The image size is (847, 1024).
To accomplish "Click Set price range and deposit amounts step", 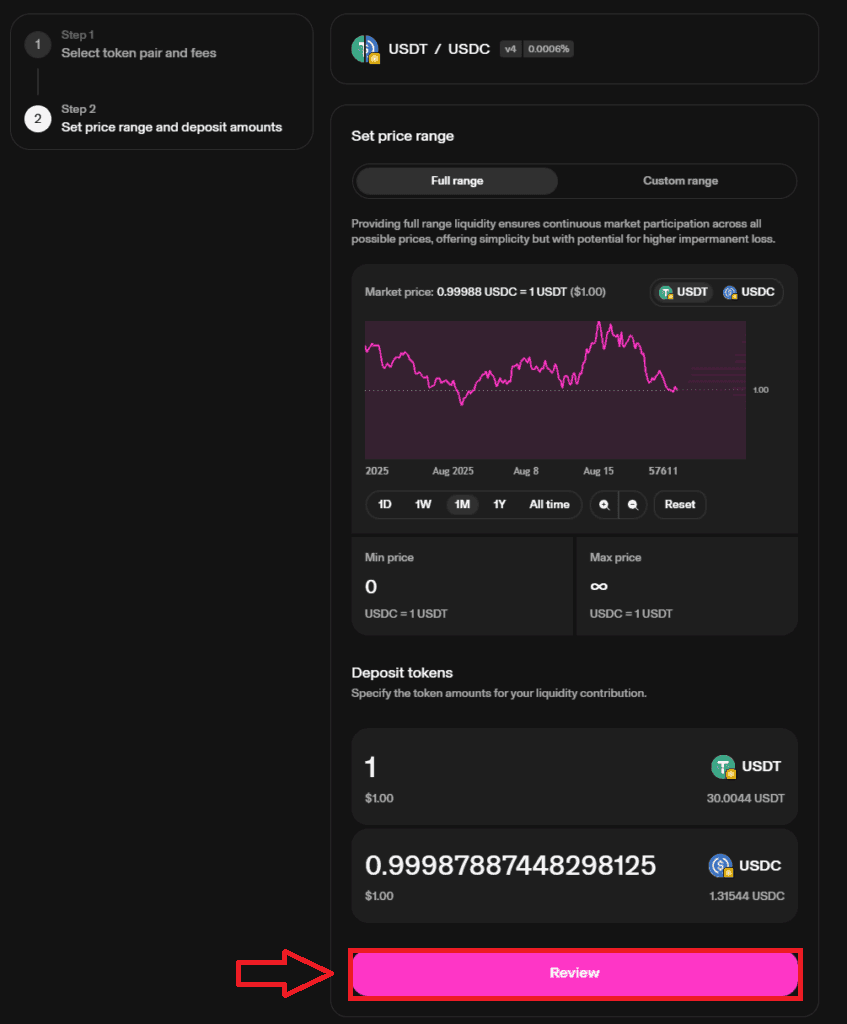I will click(x=172, y=127).
